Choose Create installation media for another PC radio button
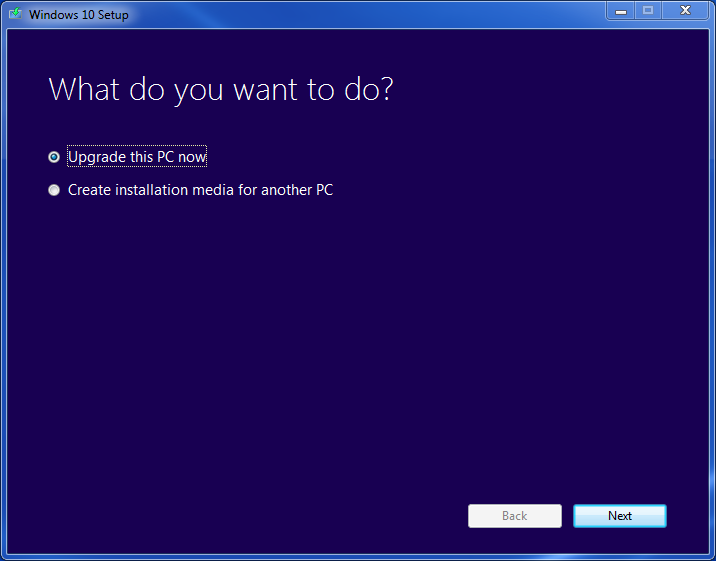 coord(54,190)
